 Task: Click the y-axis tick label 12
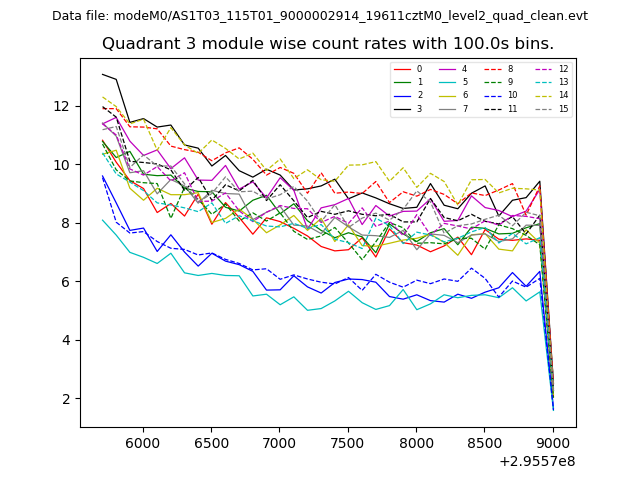tap(62, 106)
